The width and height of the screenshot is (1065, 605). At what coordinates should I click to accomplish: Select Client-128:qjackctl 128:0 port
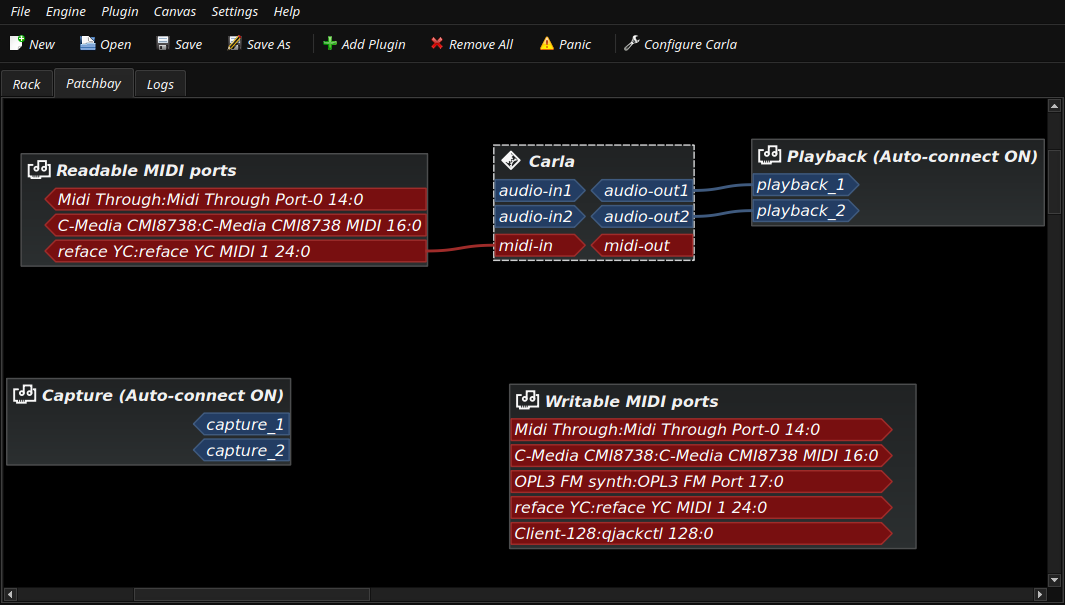(x=701, y=533)
